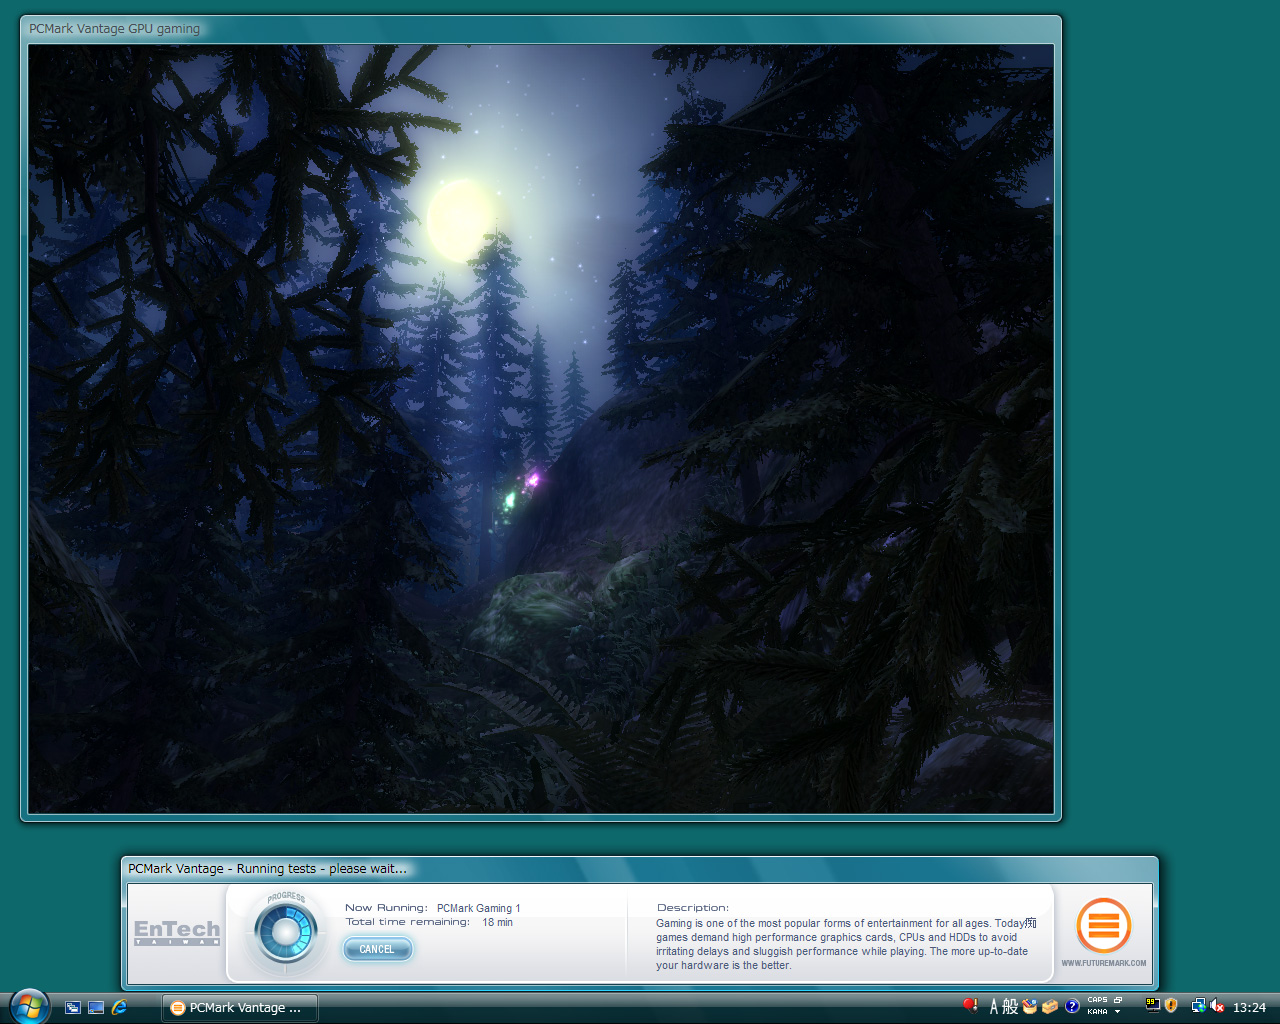Open the IME dictionary tool icon
The height and width of the screenshot is (1024, 1280).
1030,1007
